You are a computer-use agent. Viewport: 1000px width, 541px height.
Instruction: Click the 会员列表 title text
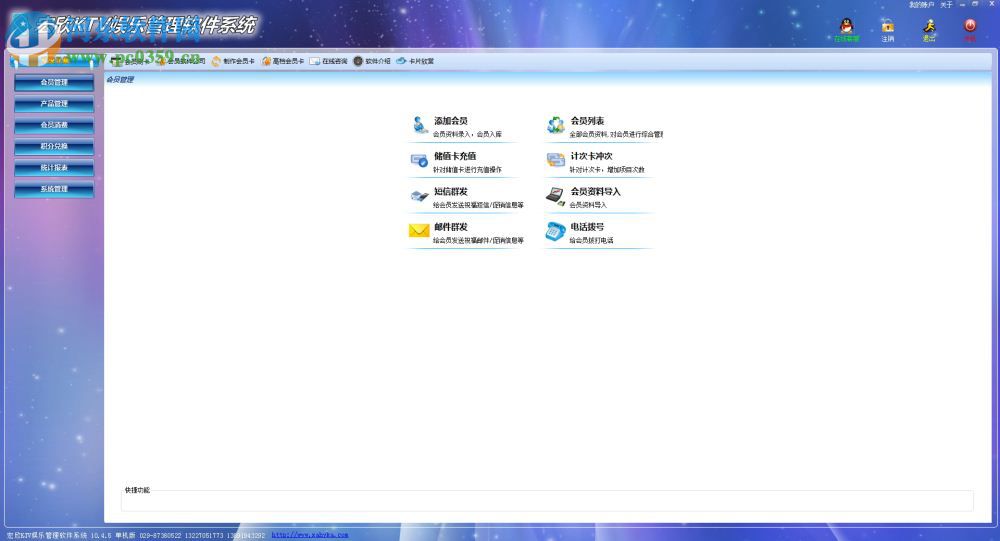point(587,121)
